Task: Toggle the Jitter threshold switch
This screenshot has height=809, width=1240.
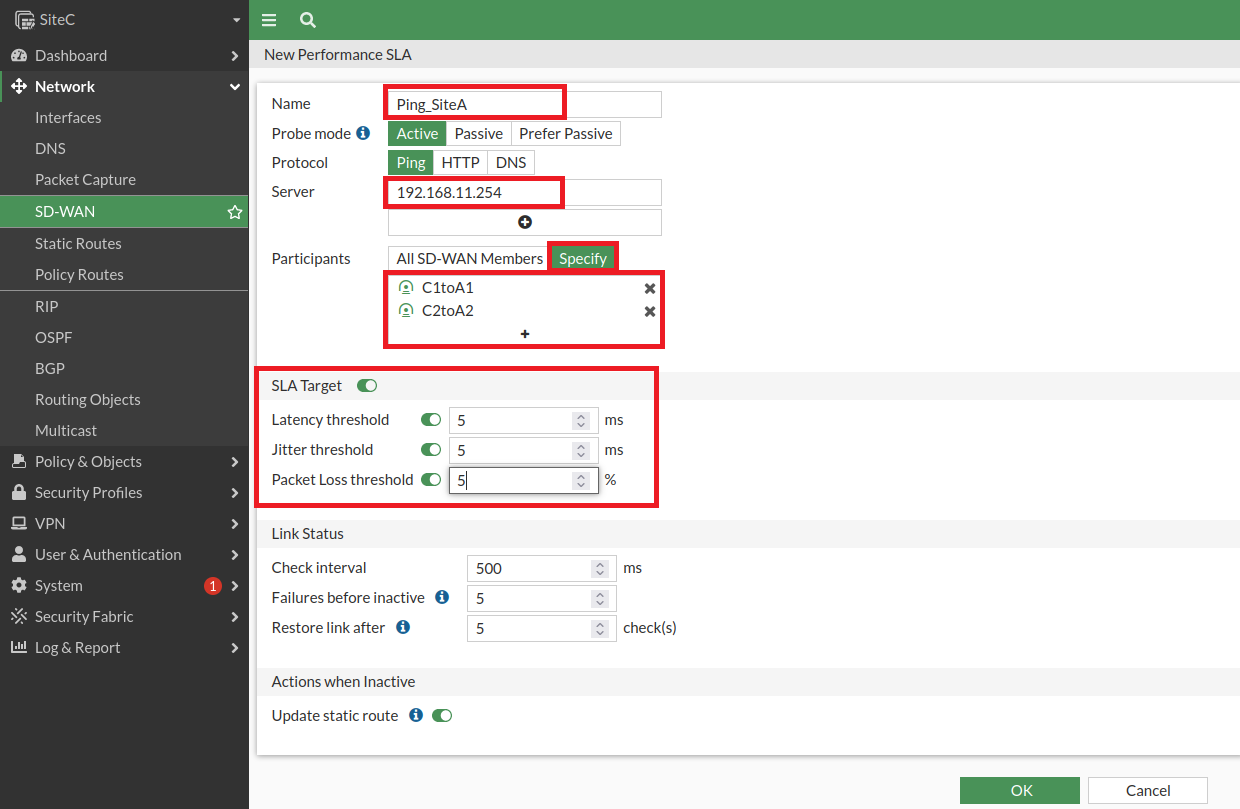Action: click(431, 450)
